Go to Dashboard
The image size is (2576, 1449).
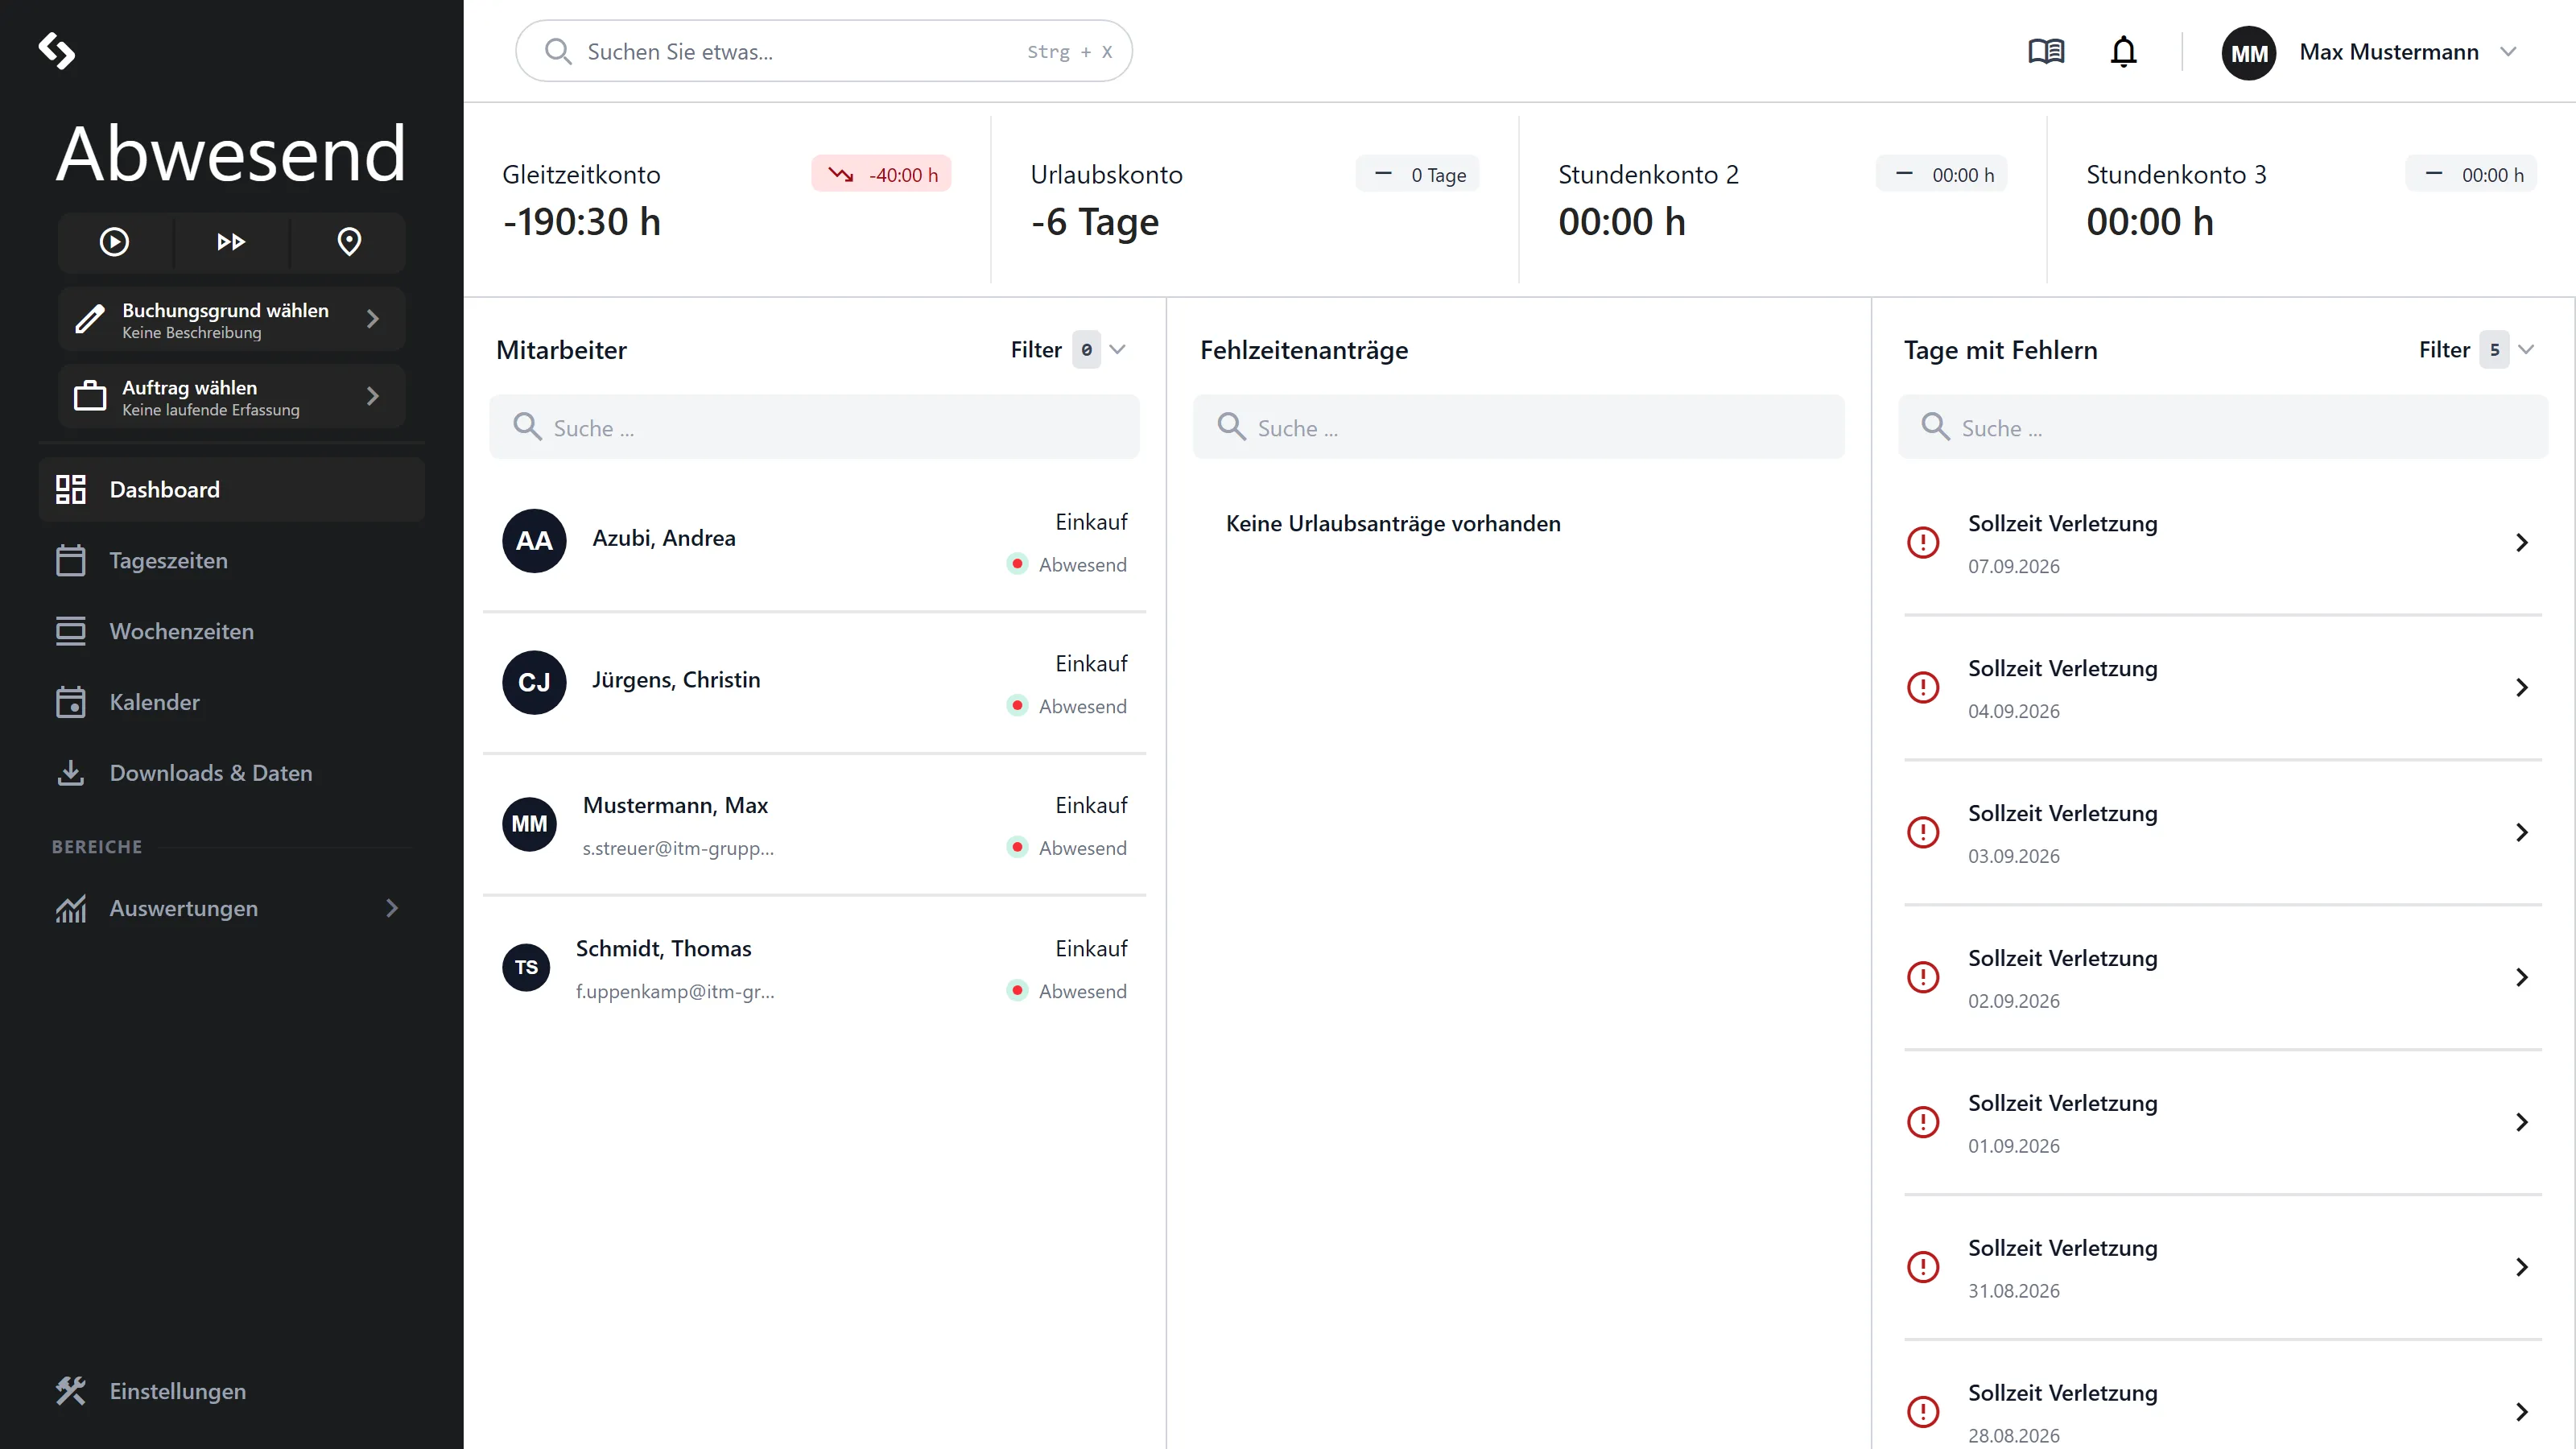[x=231, y=489]
